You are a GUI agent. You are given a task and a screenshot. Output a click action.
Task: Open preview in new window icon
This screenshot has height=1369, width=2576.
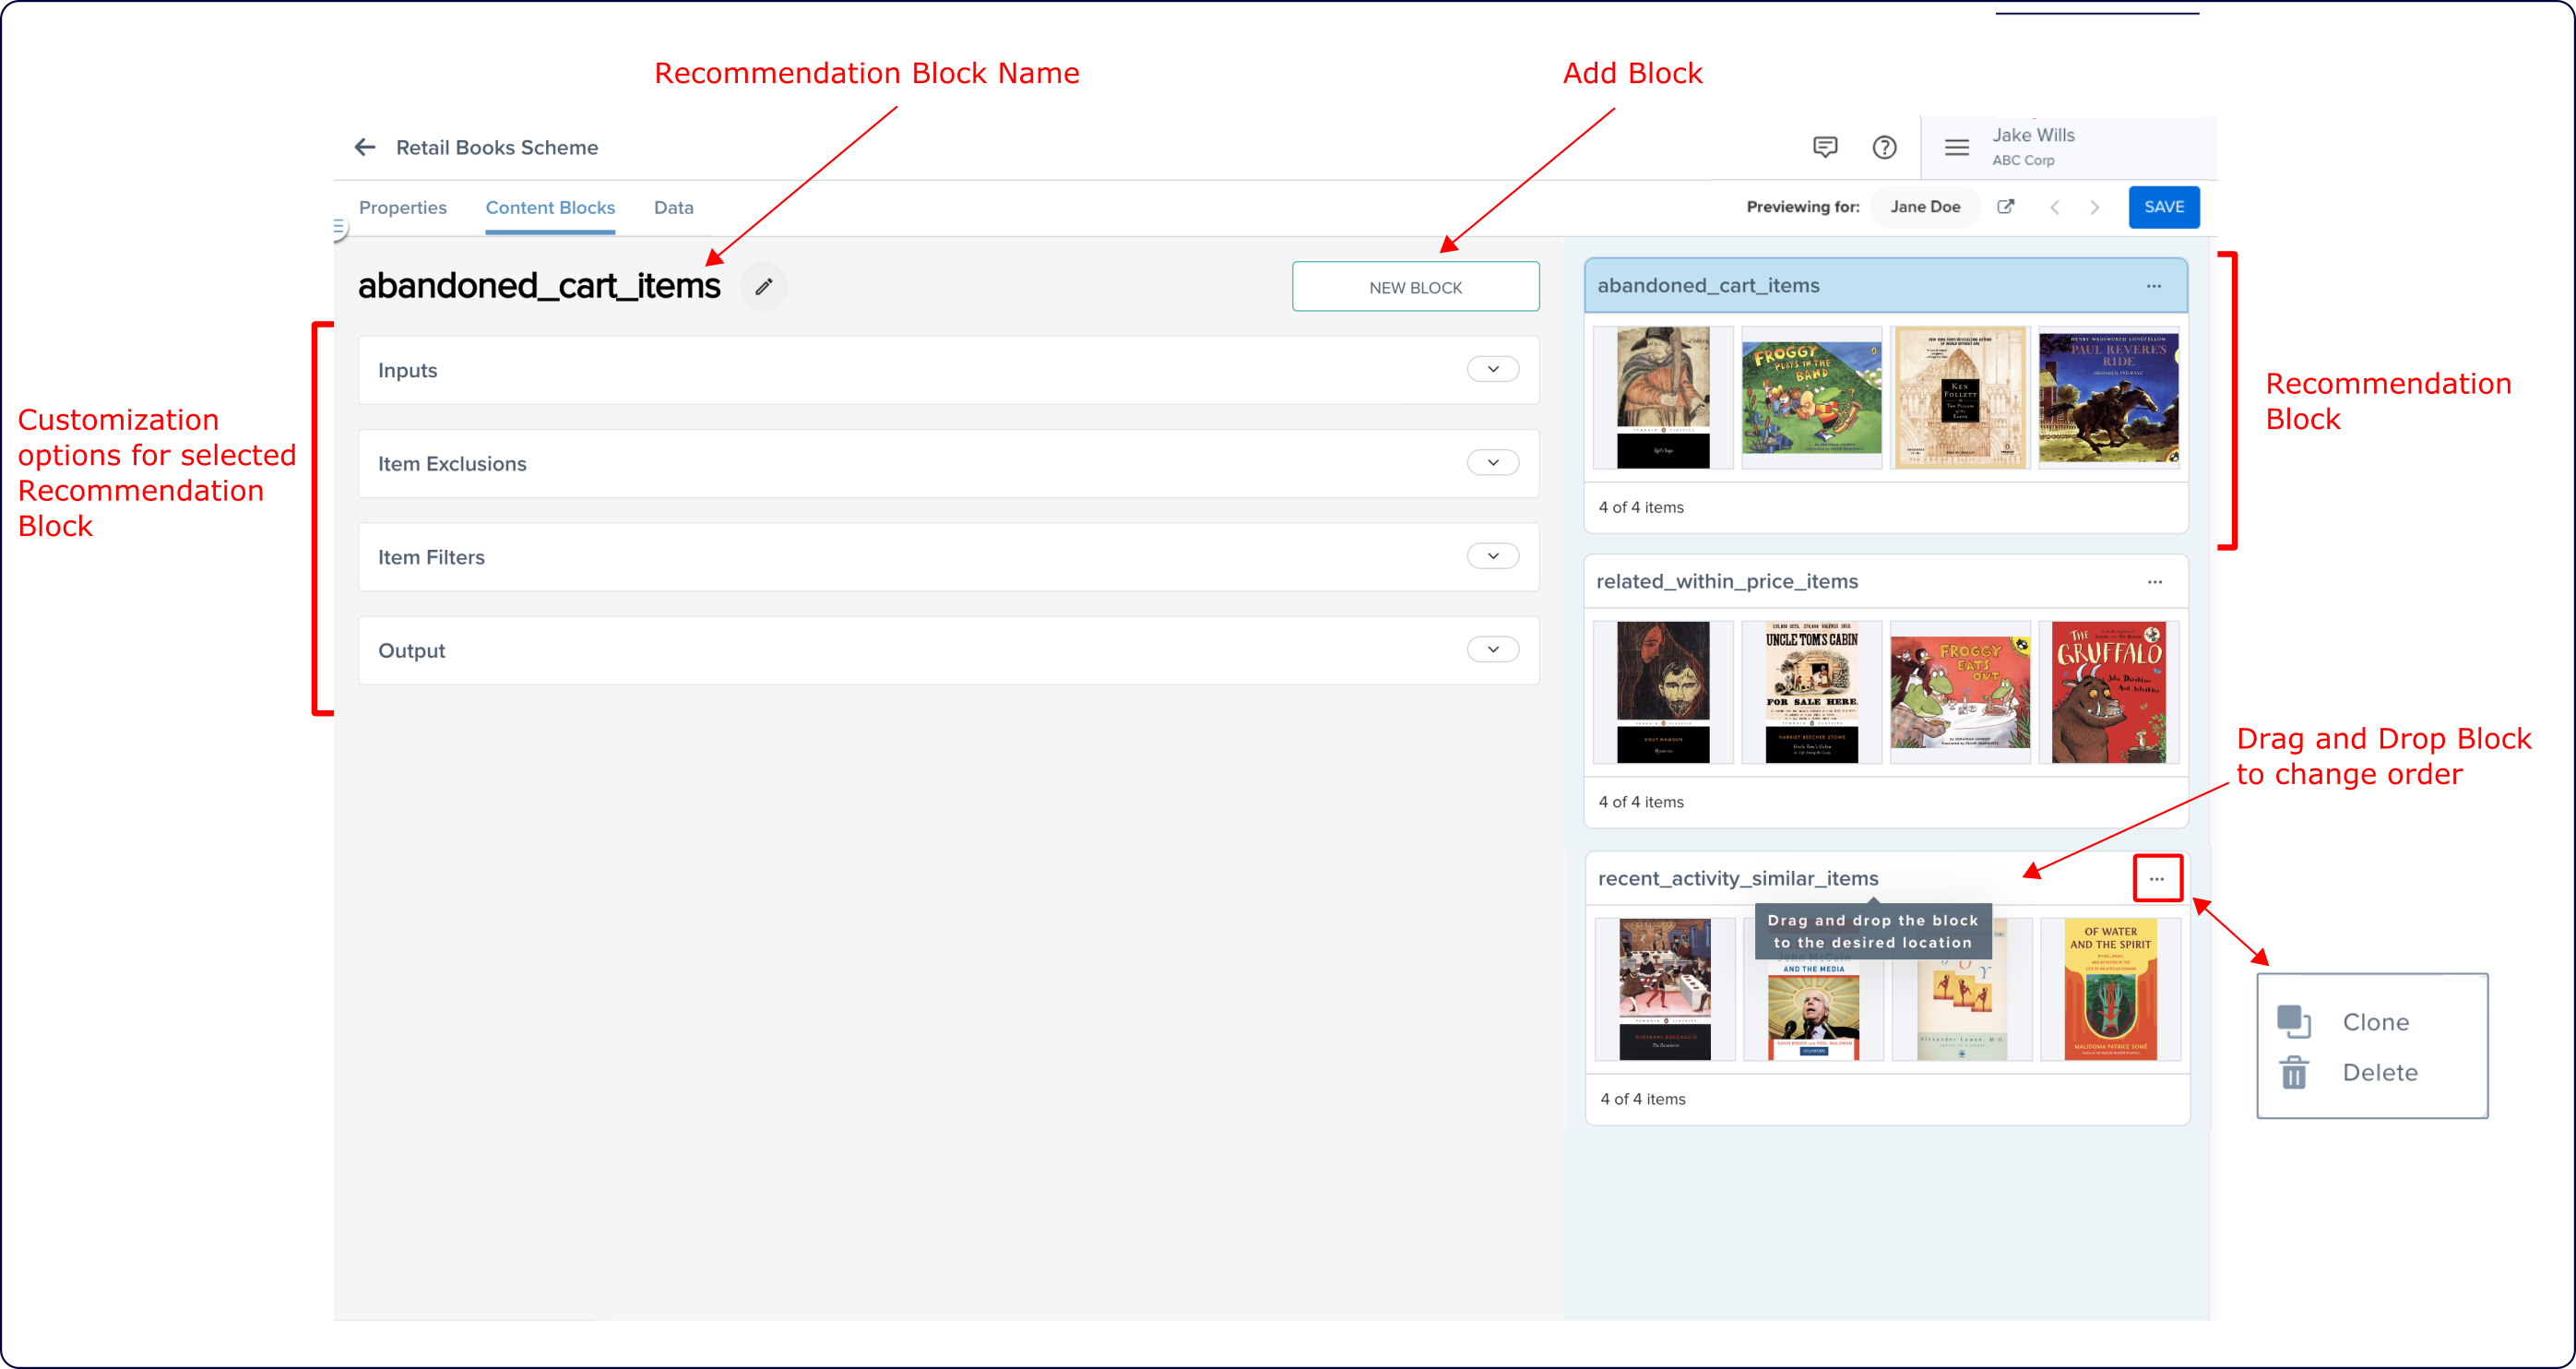coord(2005,206)
